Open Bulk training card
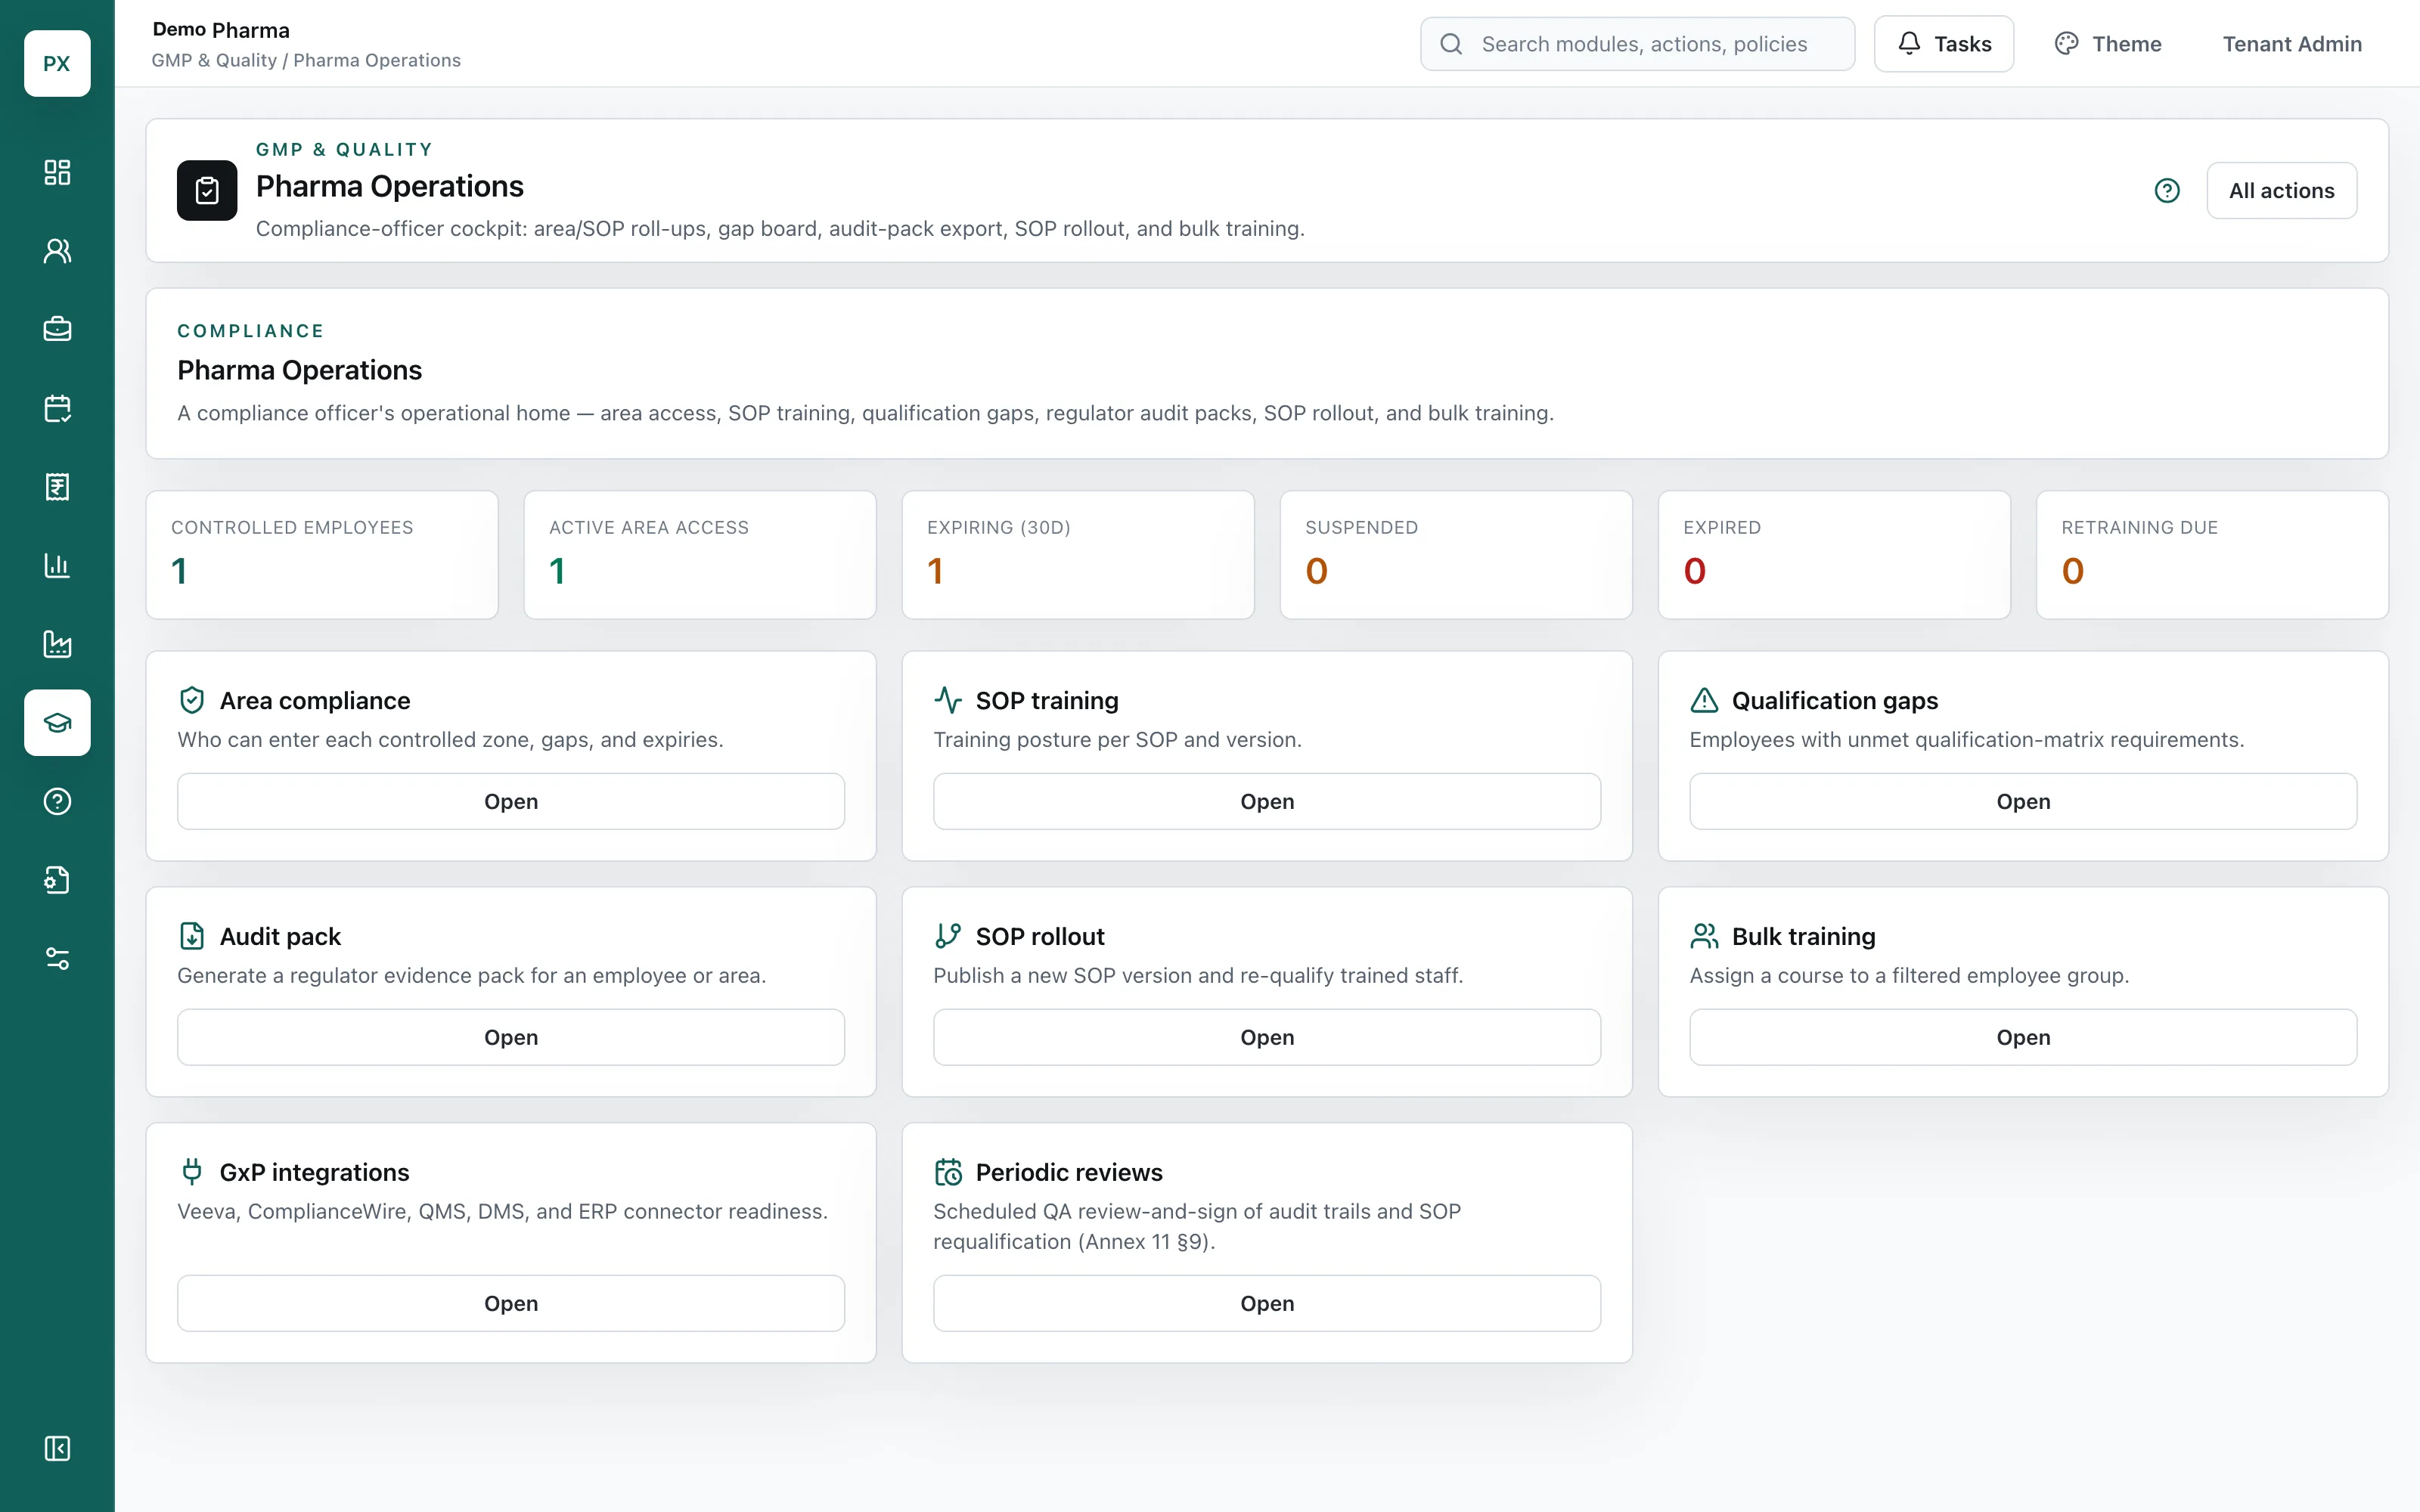Viewport: 2420px width, 1512px height. point(2023,1037)
